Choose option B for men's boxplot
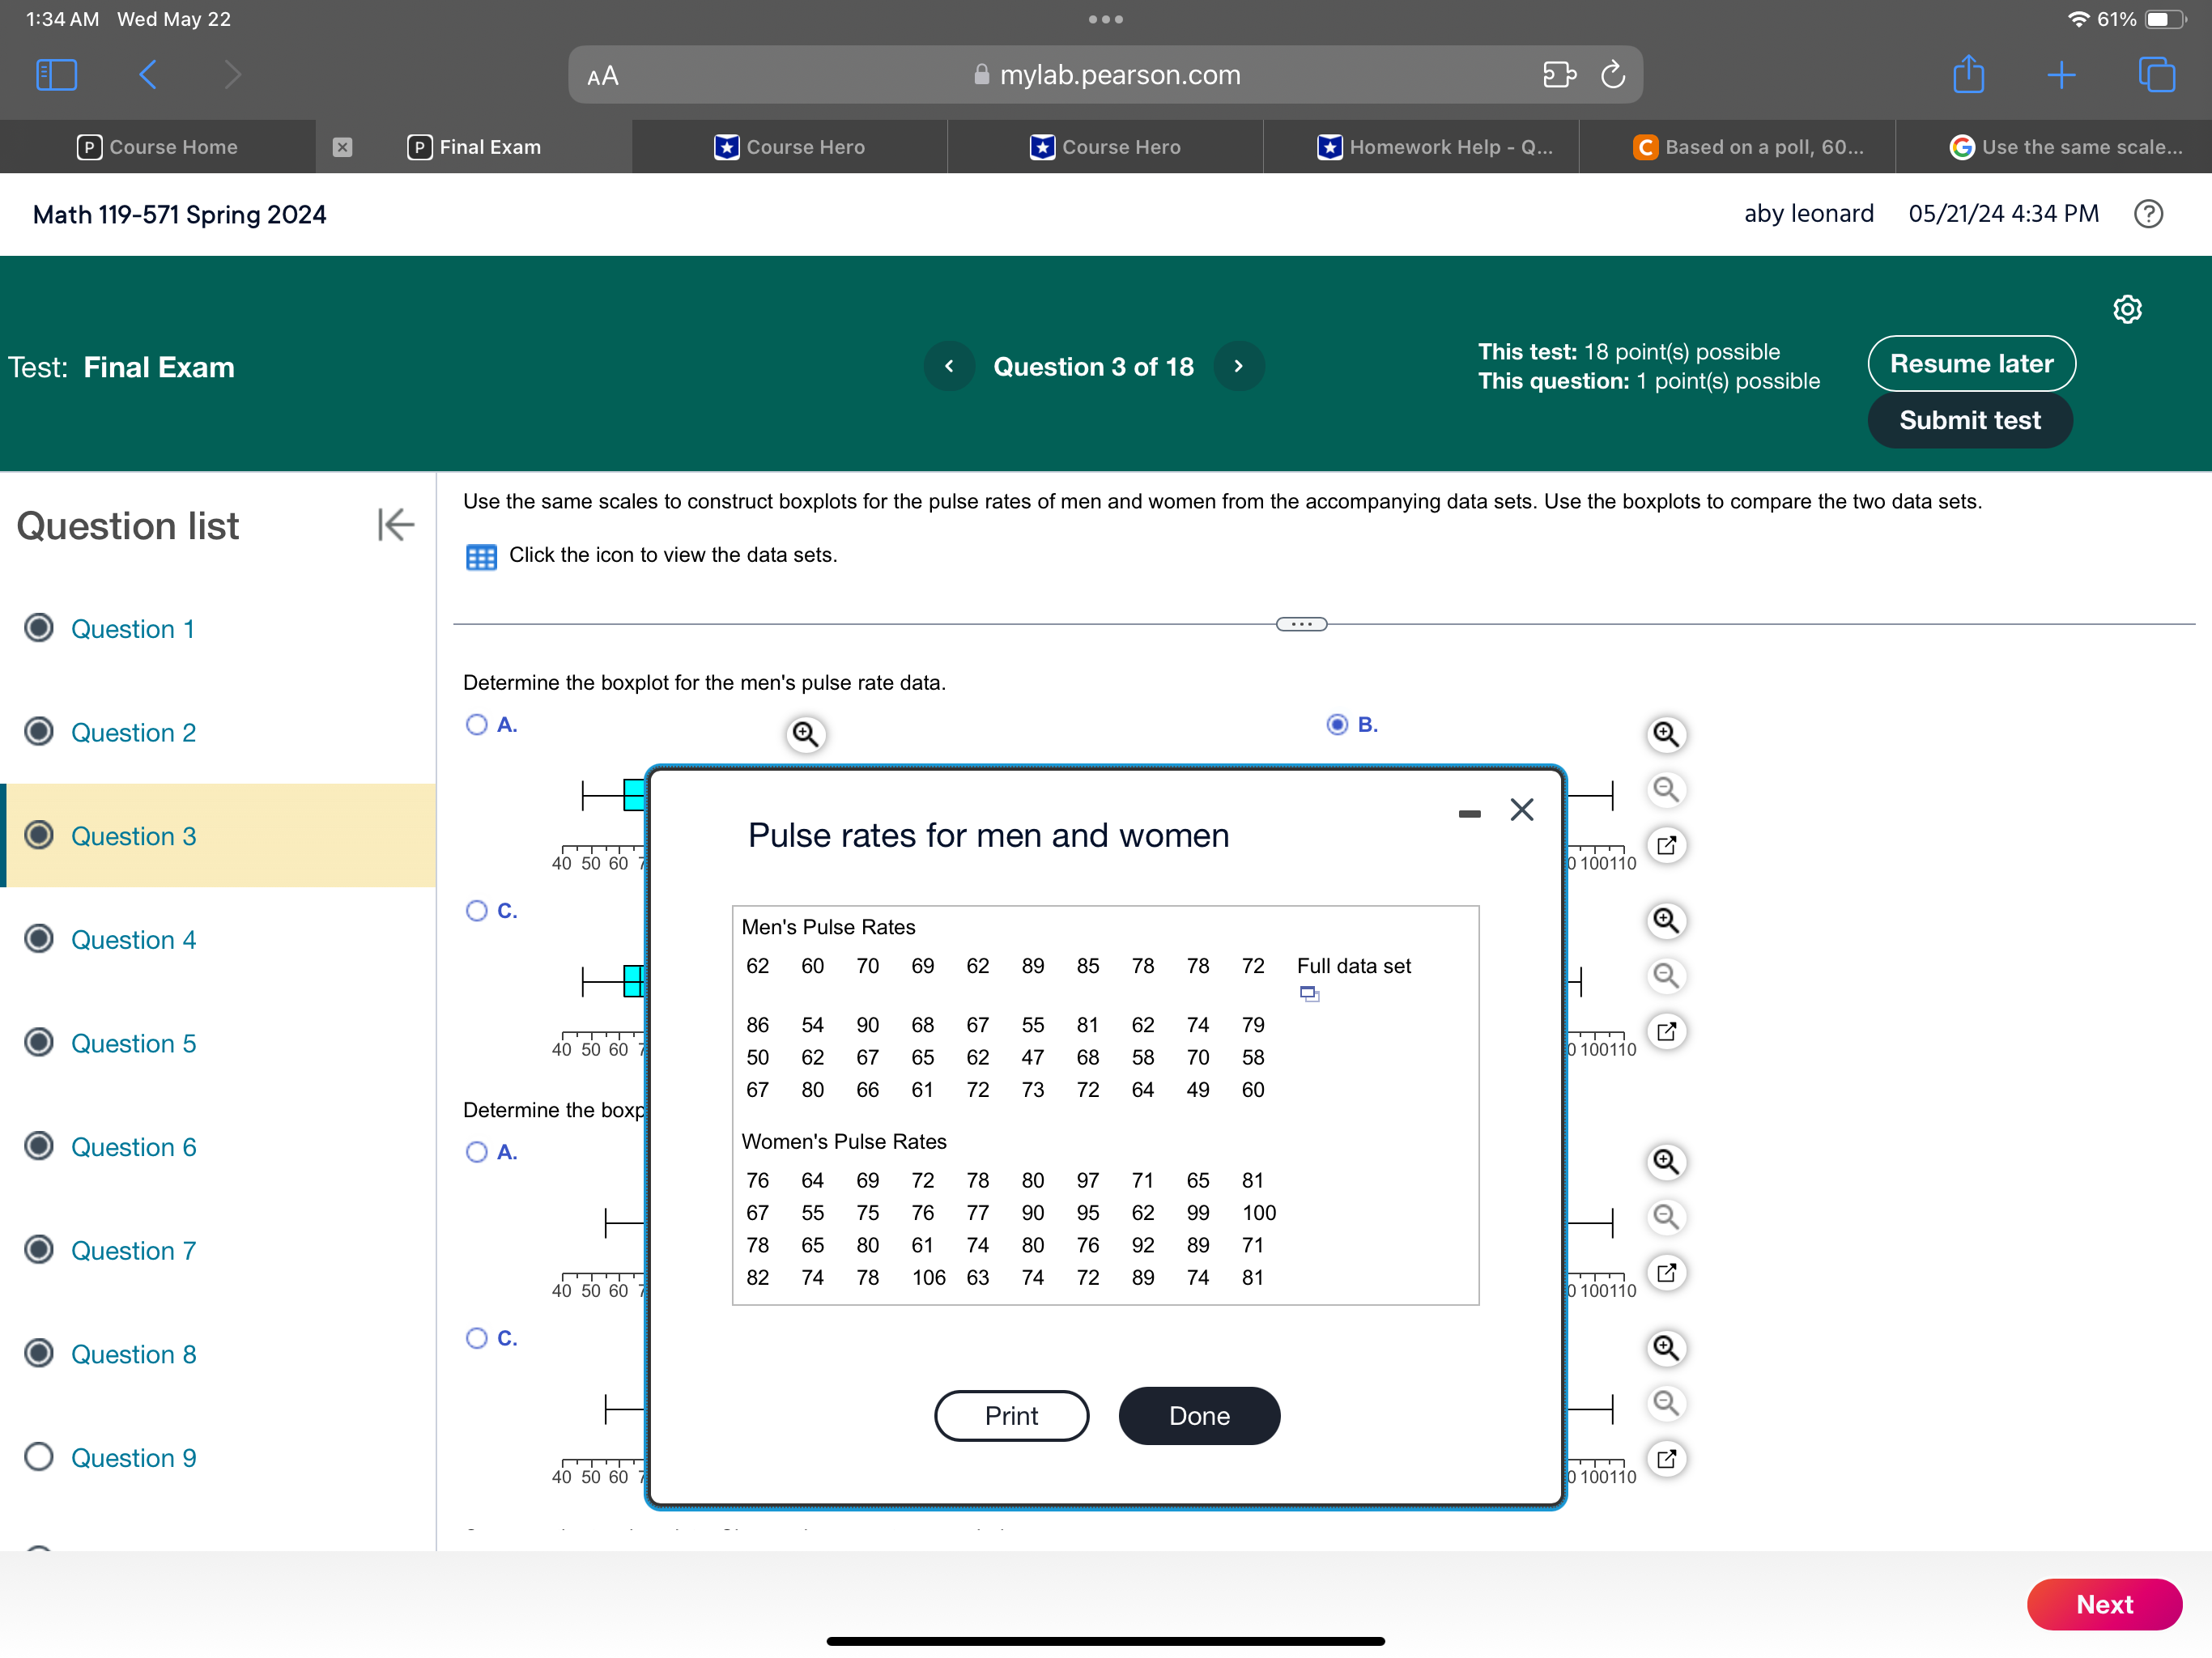This screenshot has width=2212, height=1658. coord(1337,724)
